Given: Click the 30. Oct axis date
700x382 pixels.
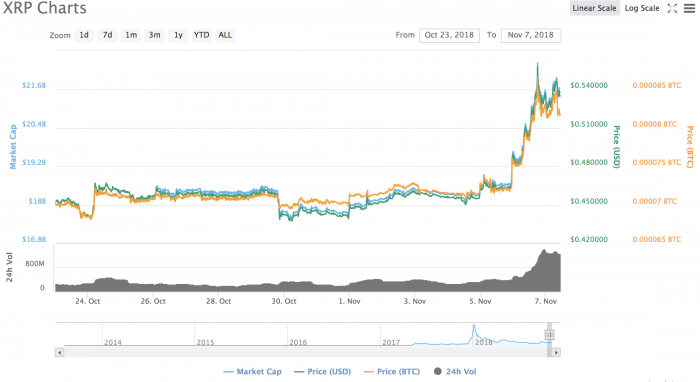Looking at the screenshot, I should (x=284, y=301).
